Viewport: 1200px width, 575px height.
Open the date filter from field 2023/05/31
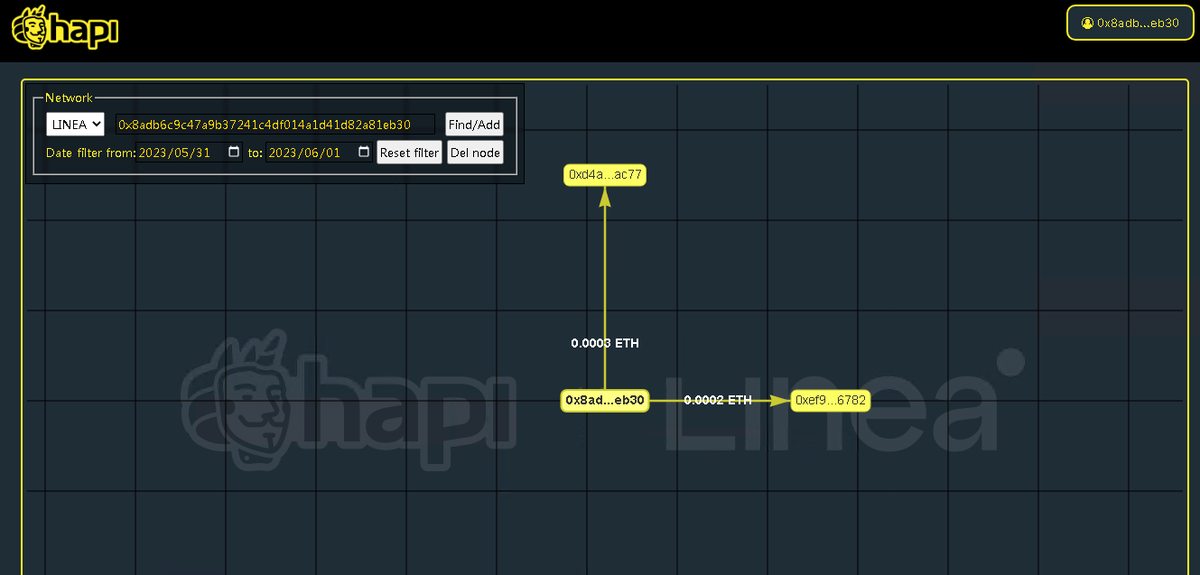tap(189, 153)
